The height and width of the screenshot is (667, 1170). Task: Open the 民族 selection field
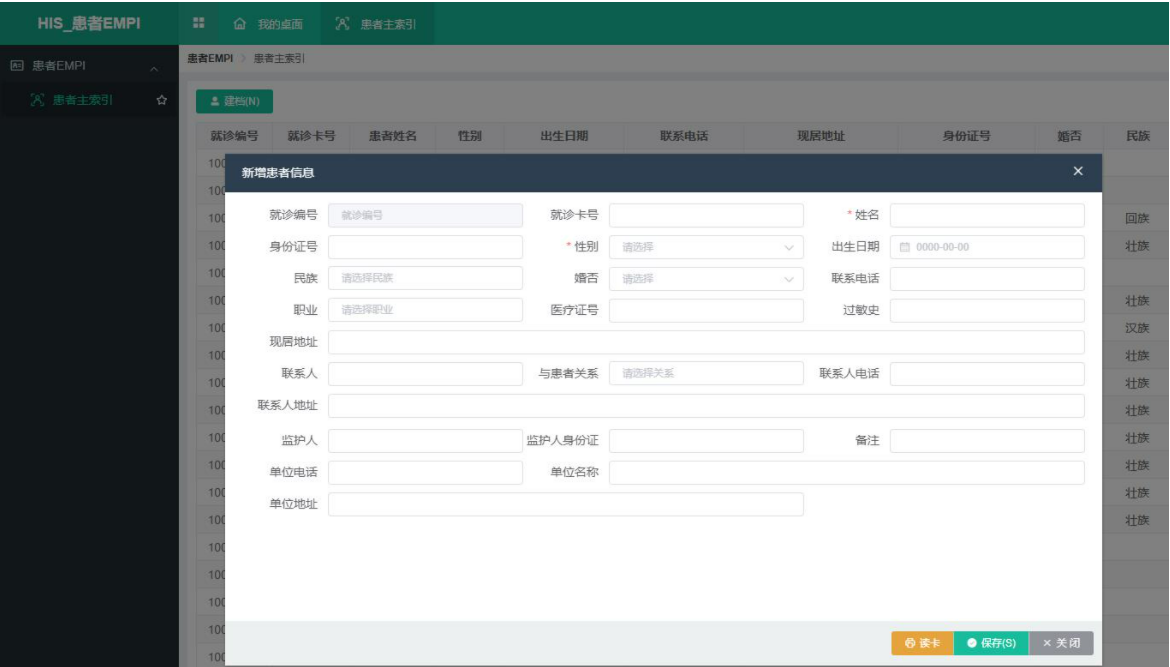click(x=425, y=278)
